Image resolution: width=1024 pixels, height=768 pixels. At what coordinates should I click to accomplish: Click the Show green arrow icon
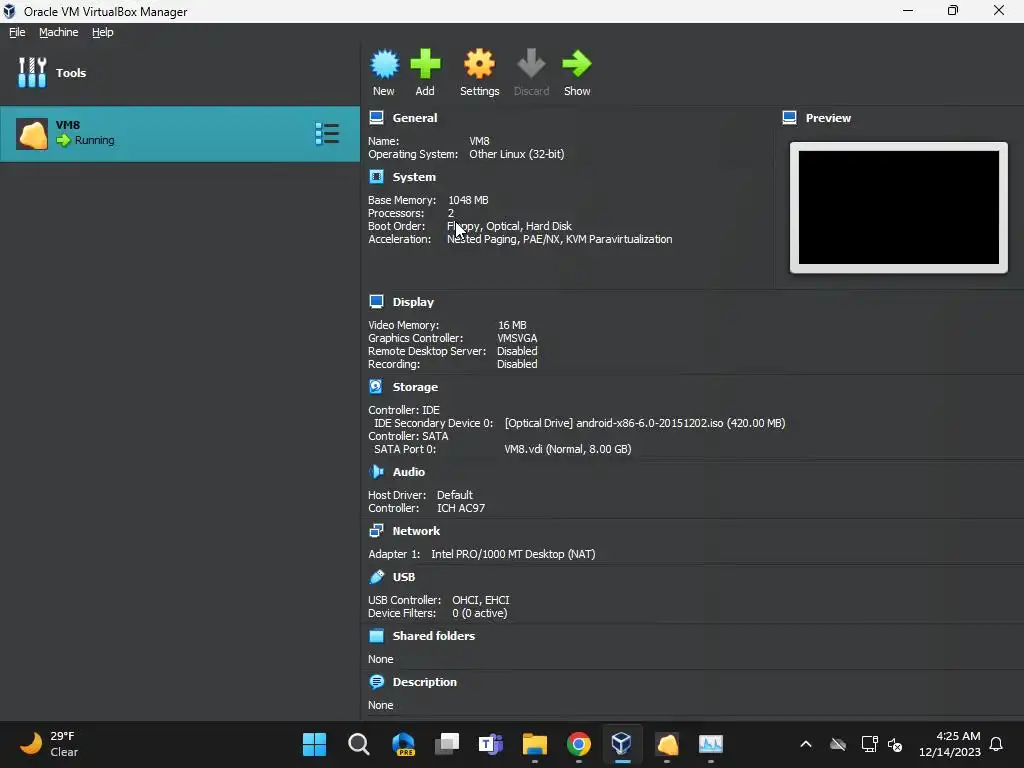[x=577, y=64]
